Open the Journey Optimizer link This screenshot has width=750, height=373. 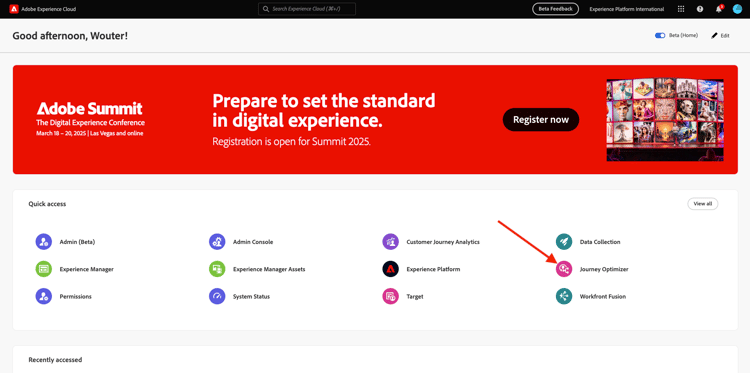(604, 269)
